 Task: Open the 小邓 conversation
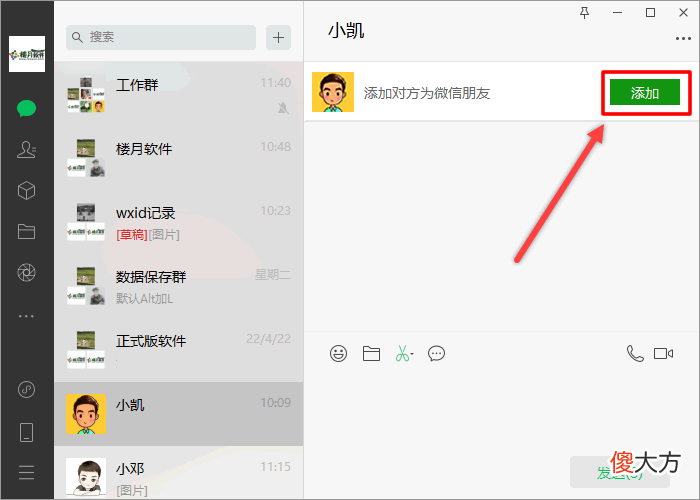tap(179, 473)
